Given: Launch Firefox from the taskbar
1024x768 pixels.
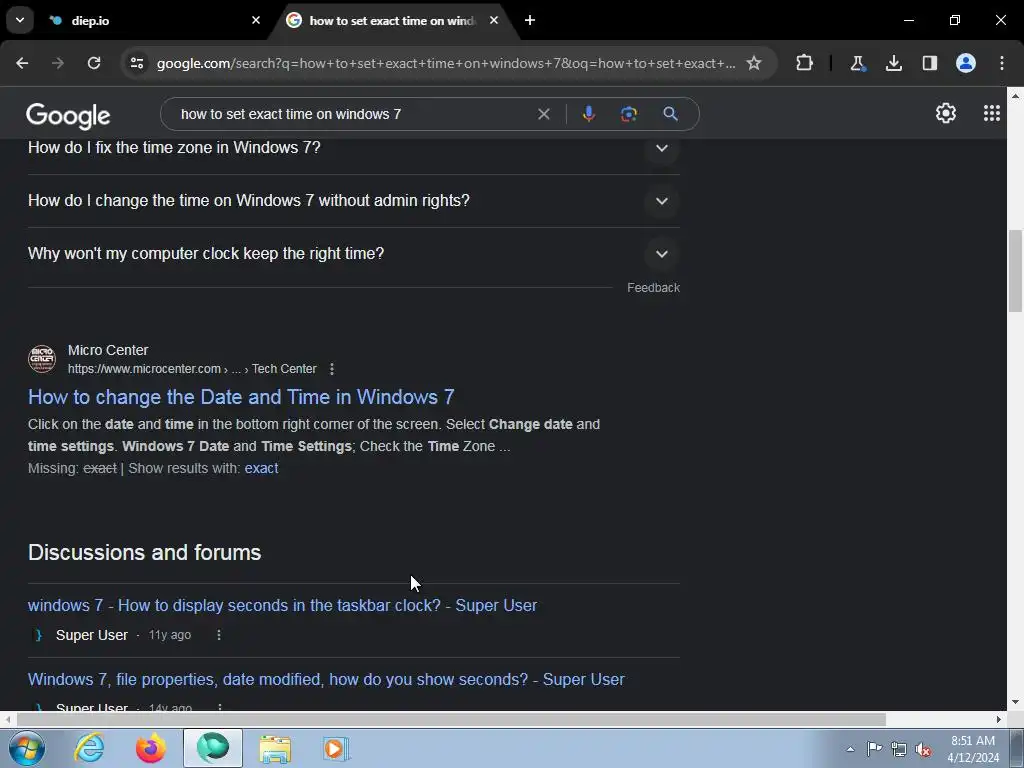Looking at the screenshot, I should (x=150, y=748).
